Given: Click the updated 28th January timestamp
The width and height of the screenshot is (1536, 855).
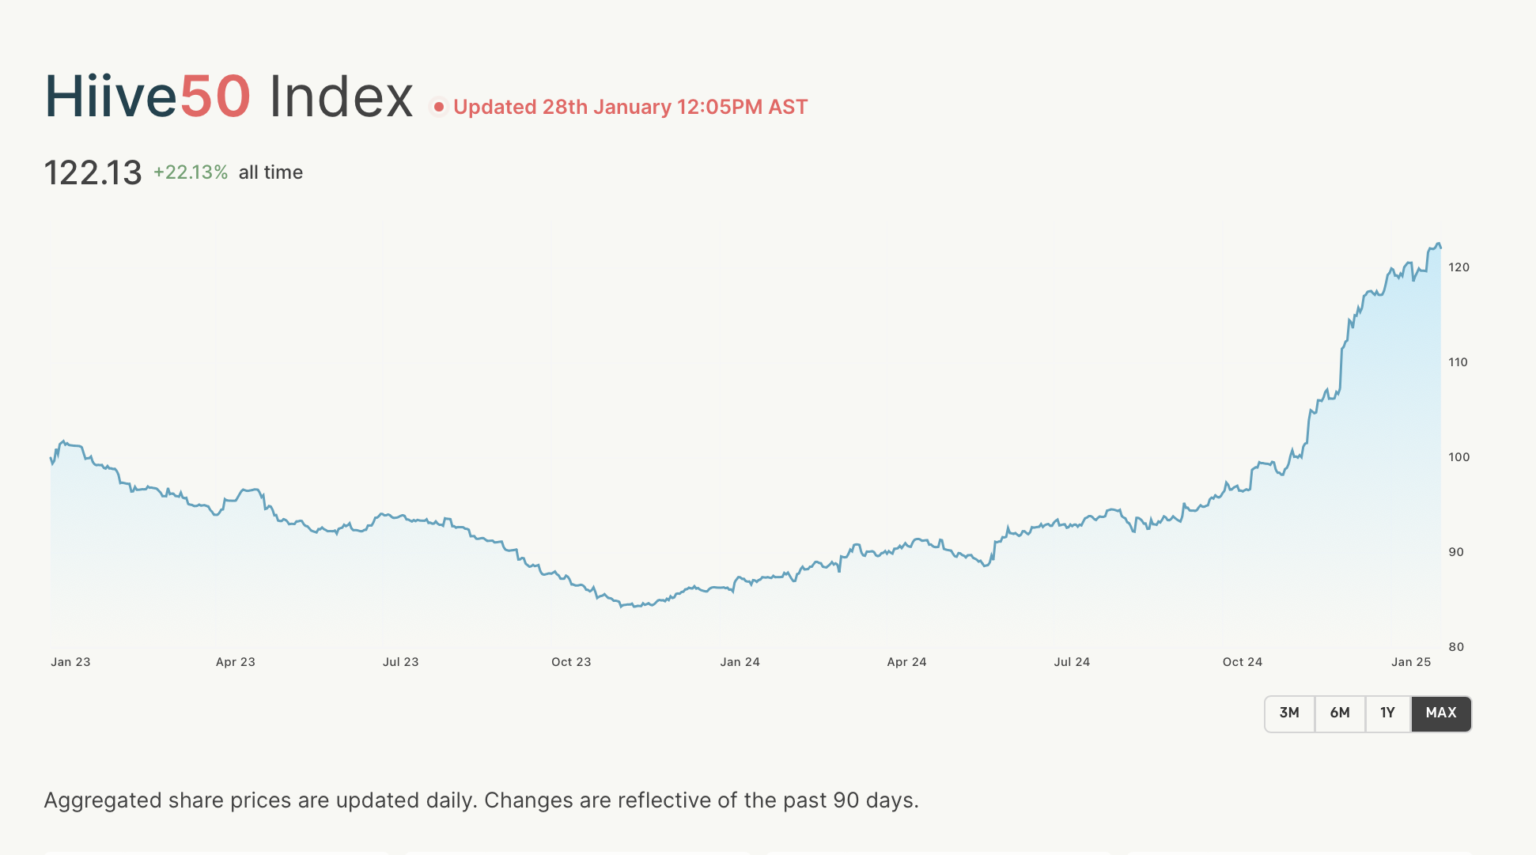Looking at the screenshot, I should [630, 107].
